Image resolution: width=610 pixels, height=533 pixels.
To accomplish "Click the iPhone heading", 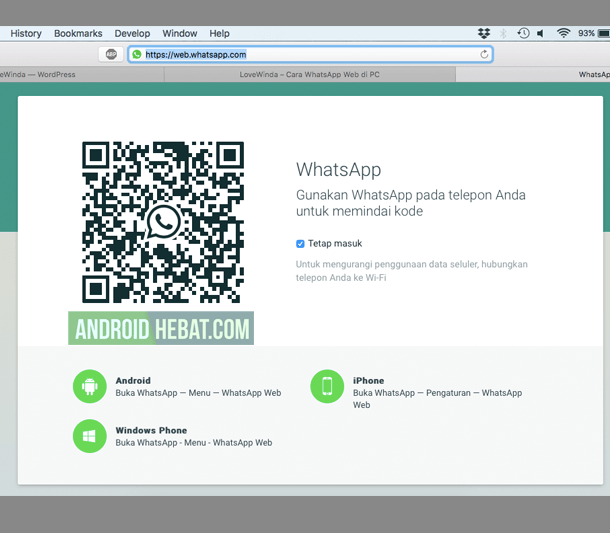I will pos(368,380).
